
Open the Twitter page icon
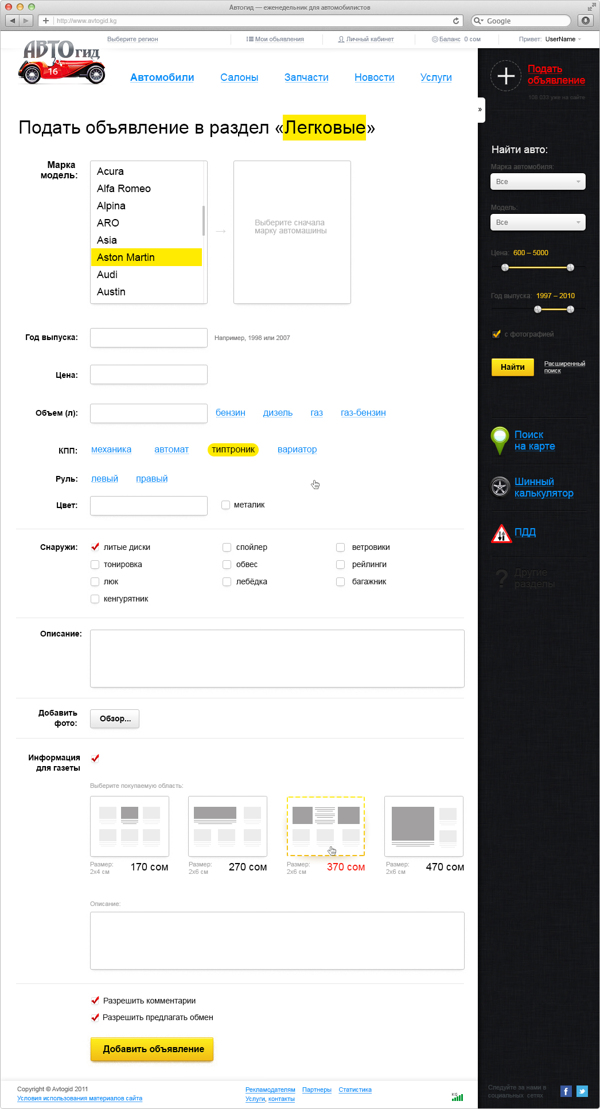point(582,1091)
